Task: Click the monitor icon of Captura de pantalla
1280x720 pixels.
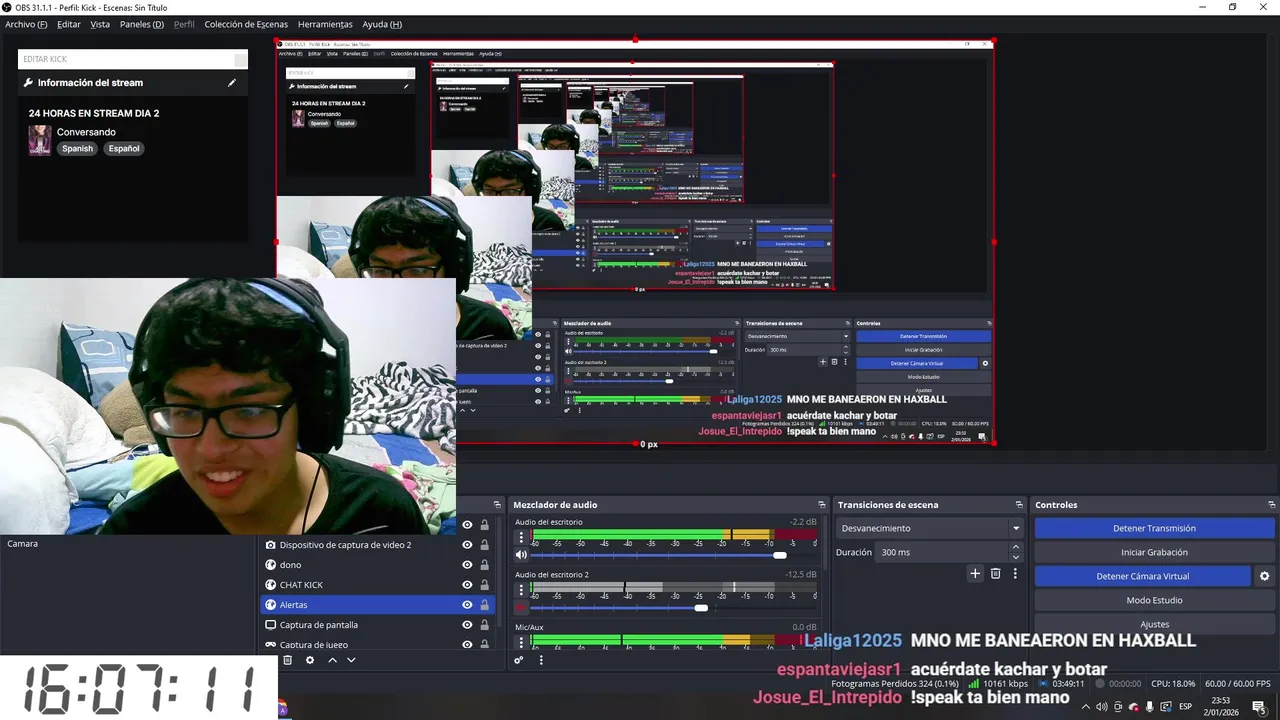Action: coord(270,625)
